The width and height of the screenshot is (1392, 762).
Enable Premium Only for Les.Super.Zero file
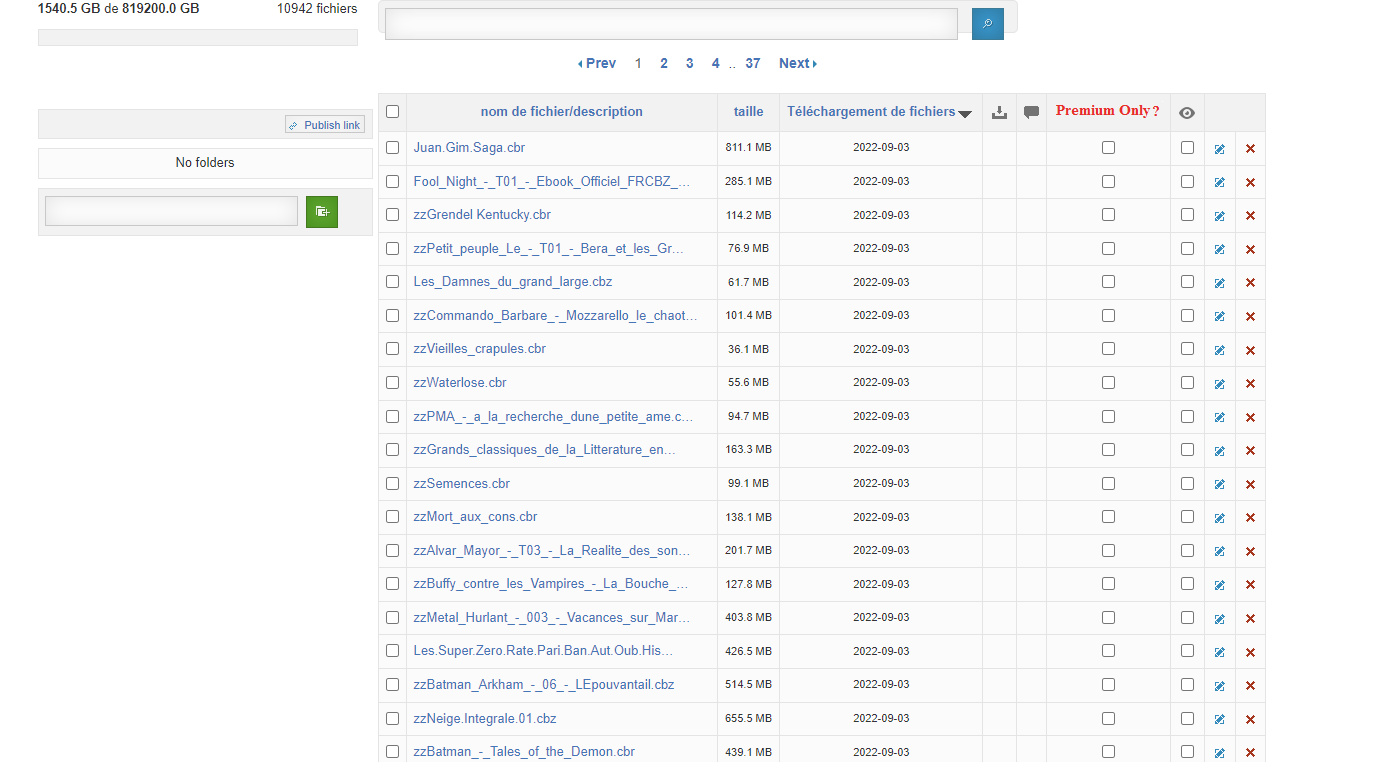1108,650
